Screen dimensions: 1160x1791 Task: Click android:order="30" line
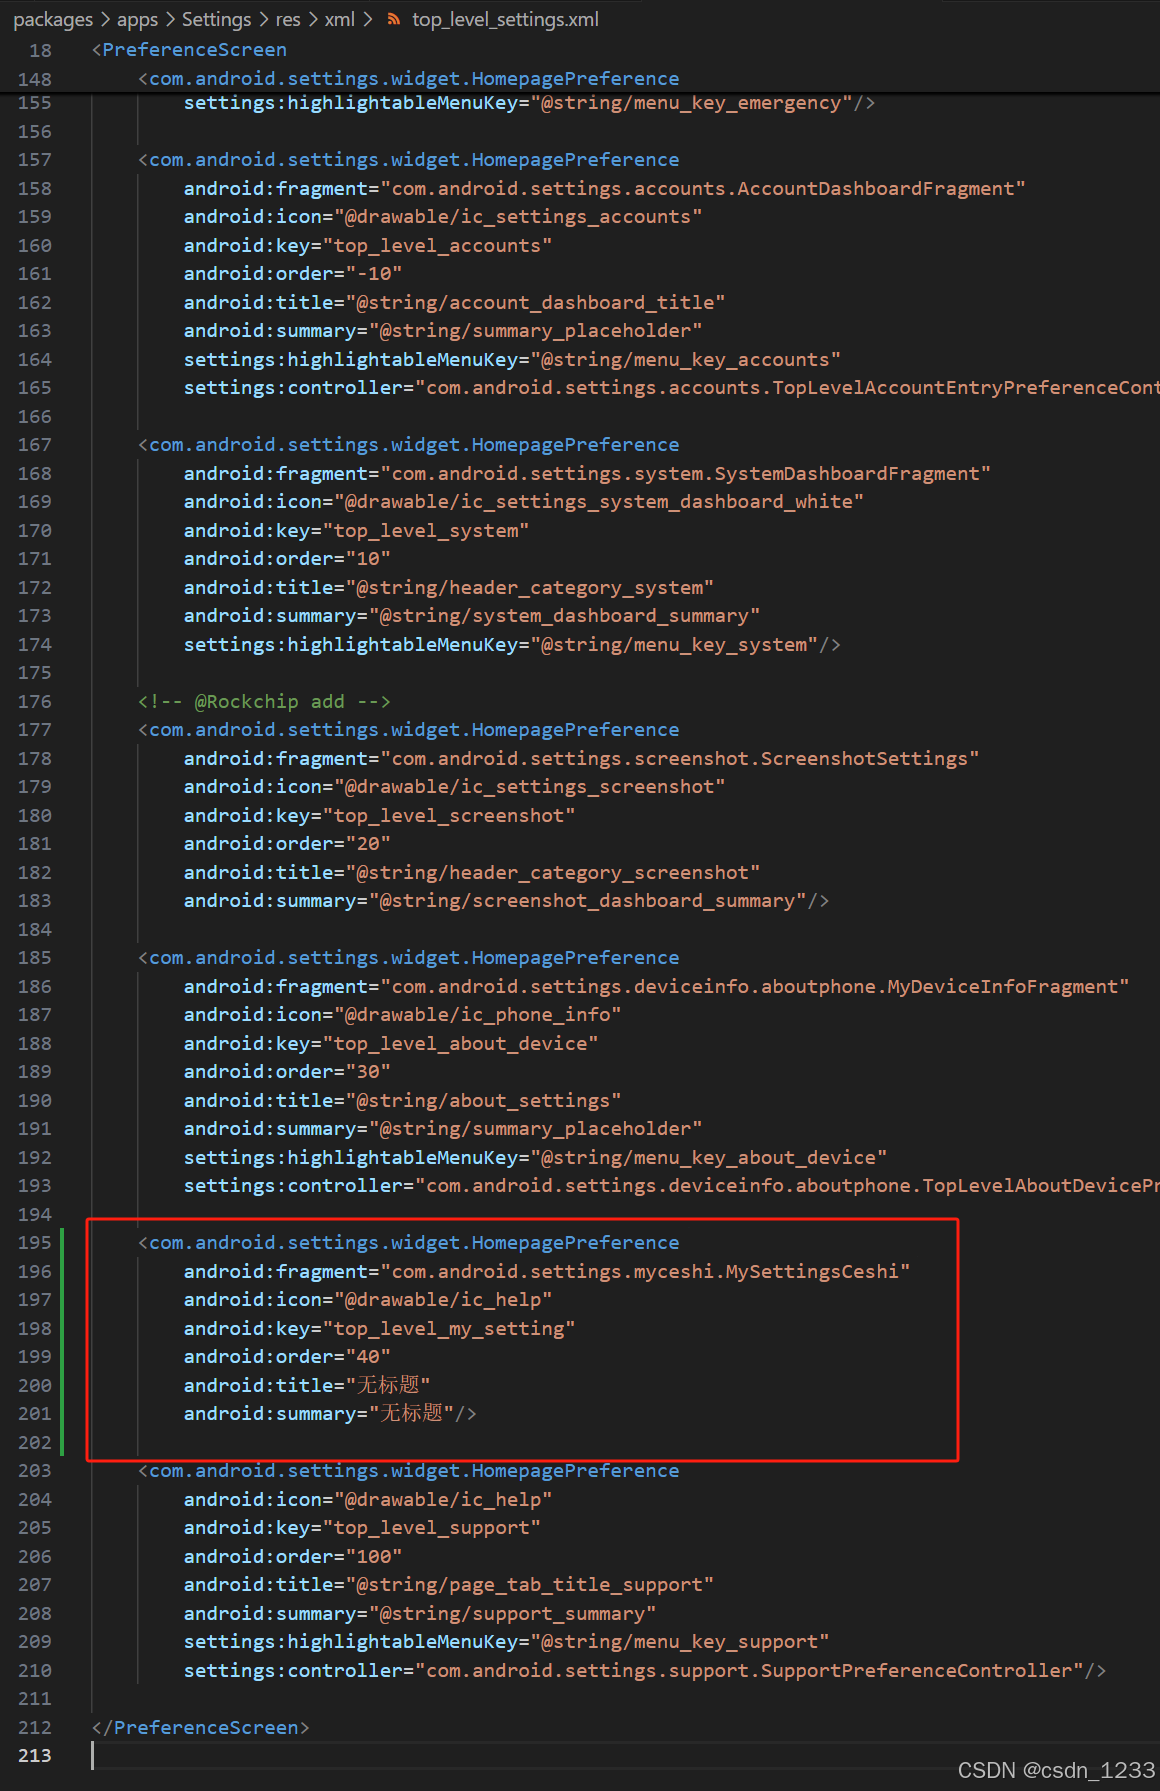(287, 1072)
